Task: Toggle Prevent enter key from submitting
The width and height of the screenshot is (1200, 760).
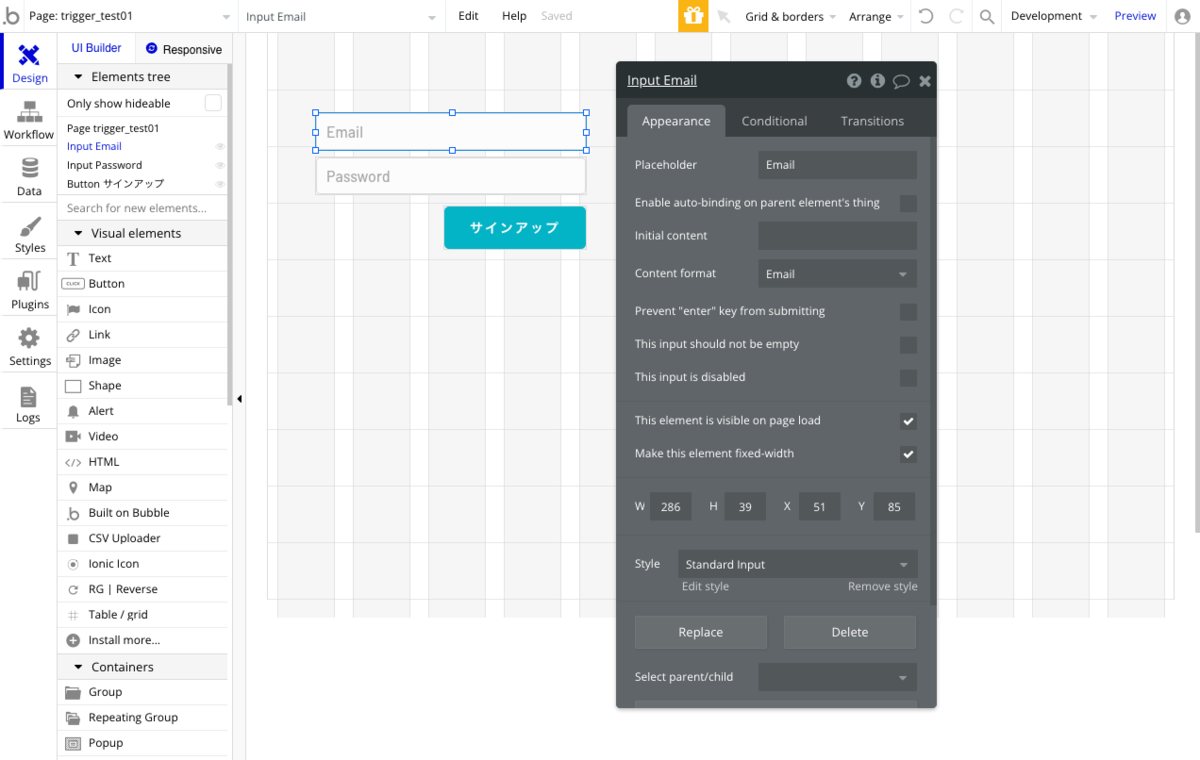Action: click(908, 312)
